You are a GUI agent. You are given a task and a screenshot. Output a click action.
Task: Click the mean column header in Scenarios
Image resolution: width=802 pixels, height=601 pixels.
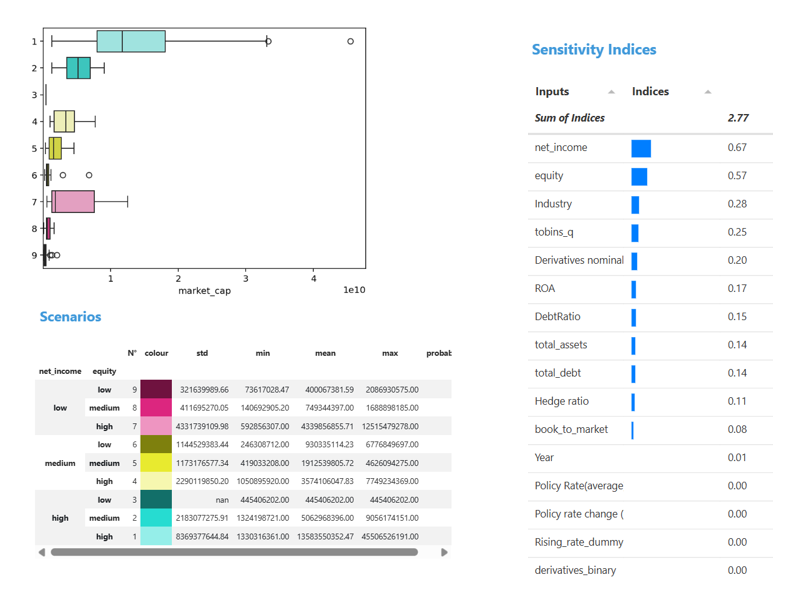pyautogui.click(x=325, y=353)
